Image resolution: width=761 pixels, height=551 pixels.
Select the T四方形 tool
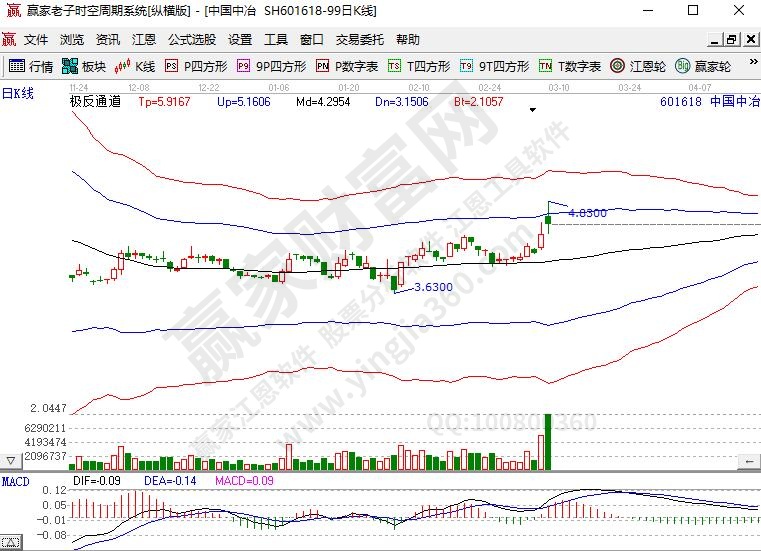[419, 67]
